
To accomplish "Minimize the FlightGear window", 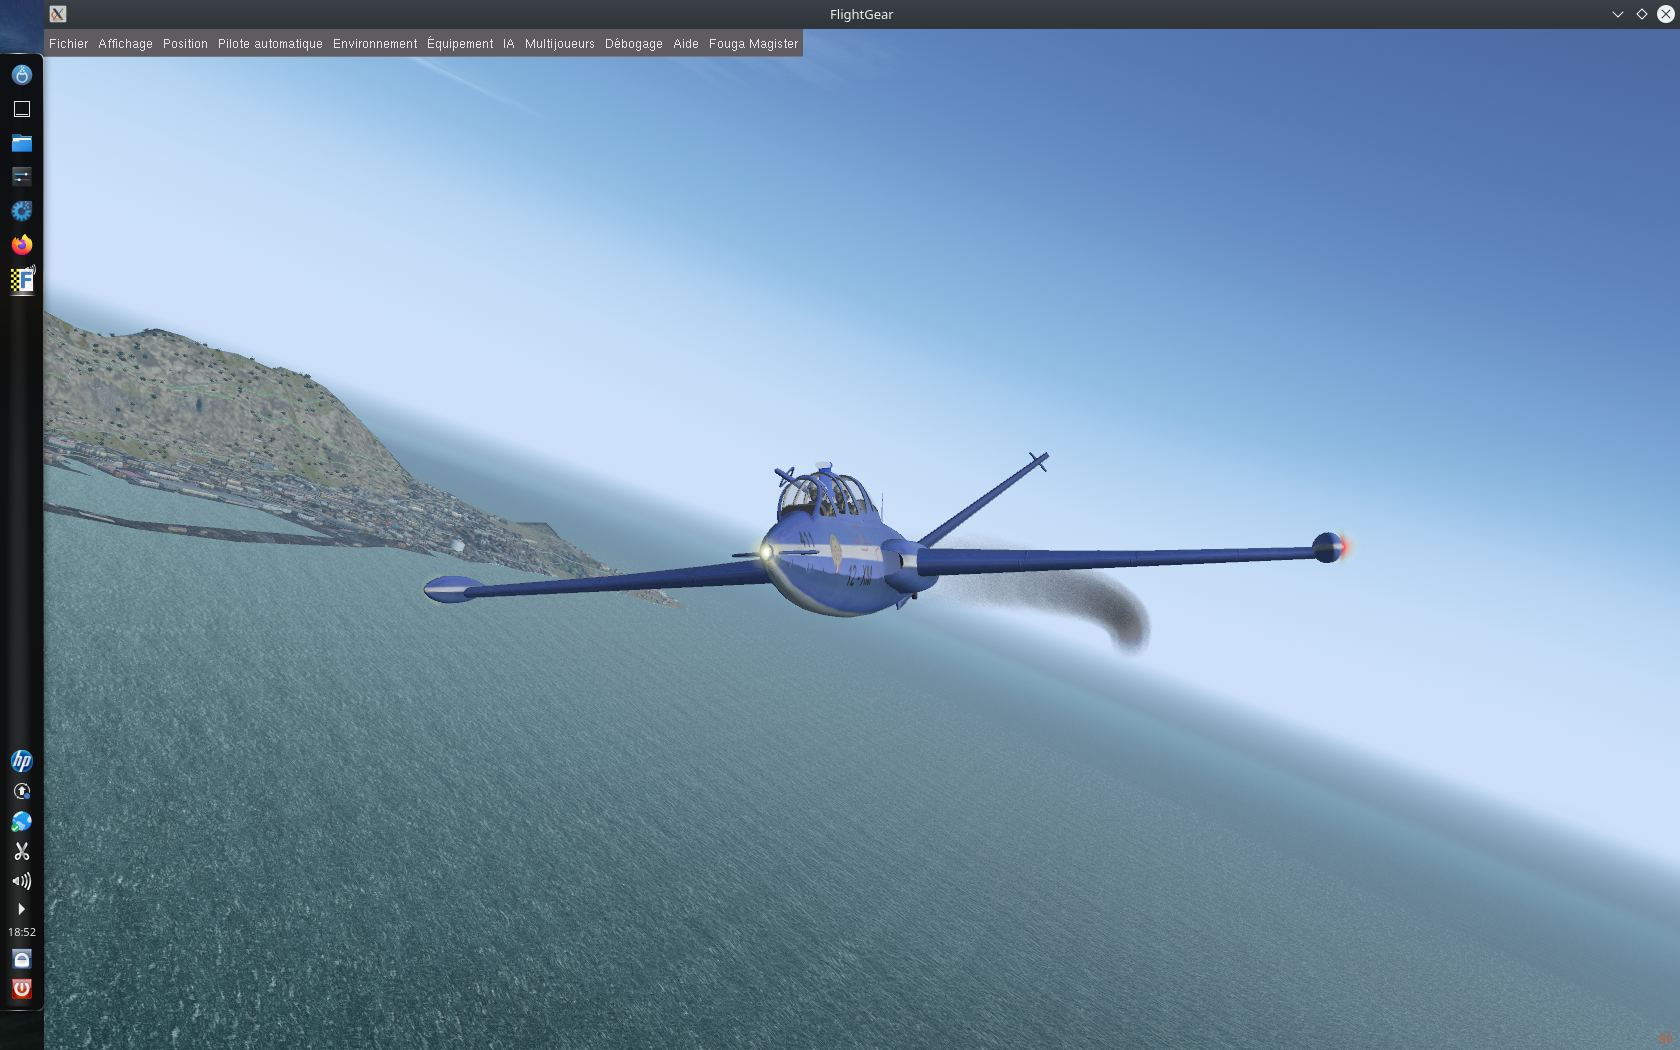I will coord(1617,14).
